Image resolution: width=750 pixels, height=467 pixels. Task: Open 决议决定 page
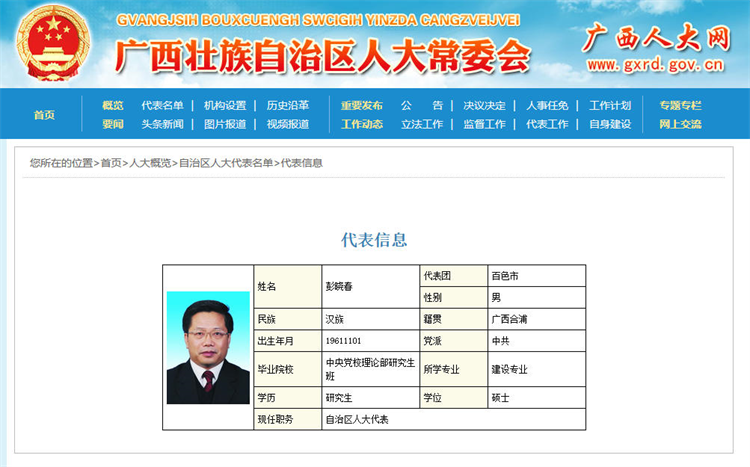pyautogui.click(x=484, y=105)
